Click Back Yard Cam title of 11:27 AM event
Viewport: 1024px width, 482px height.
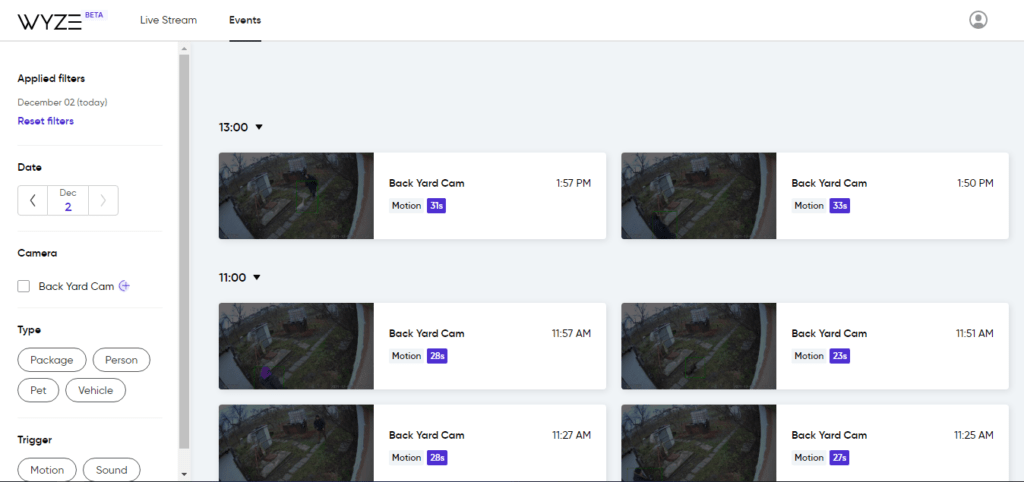tap(426, 435)
